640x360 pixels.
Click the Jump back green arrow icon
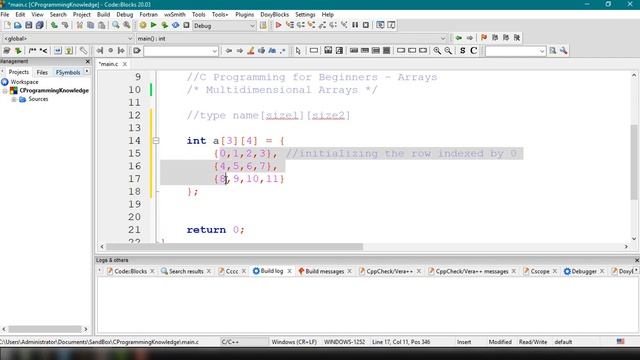(459, 38)
